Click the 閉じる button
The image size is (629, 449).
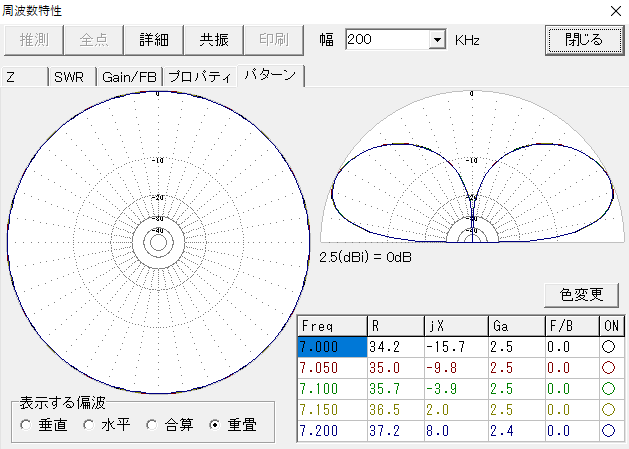(x=584, y=40)
